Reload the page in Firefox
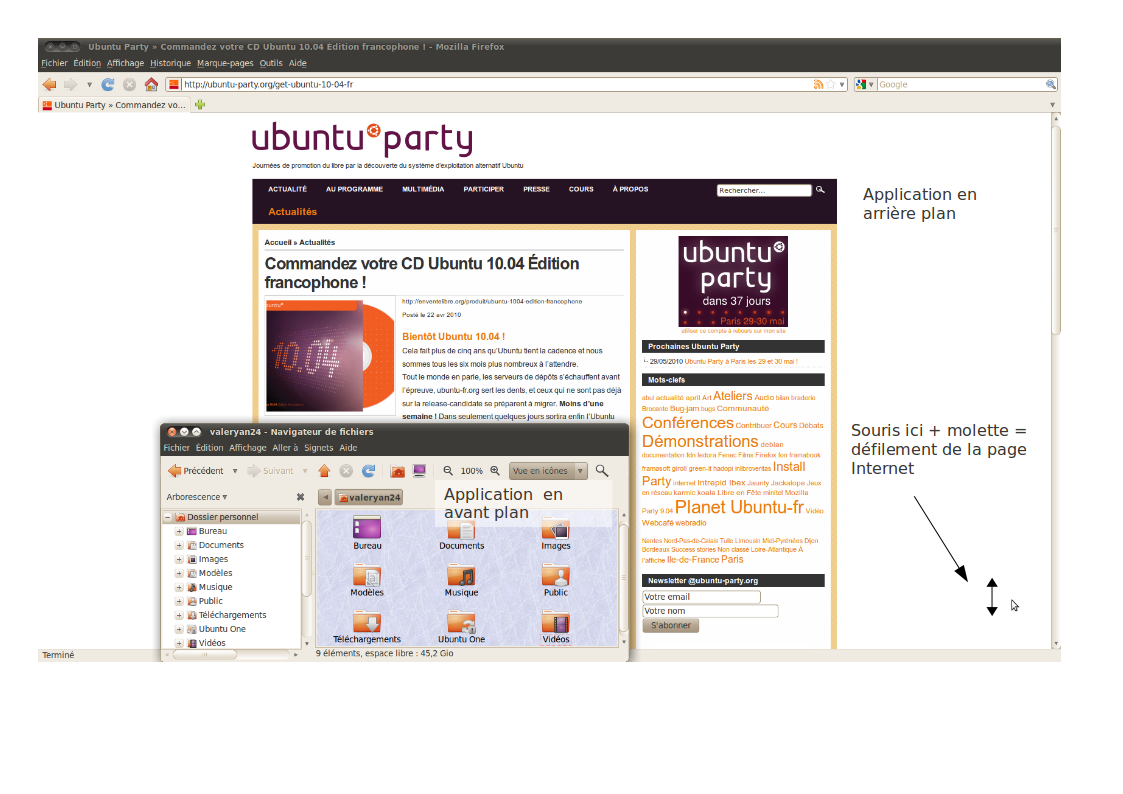This screenshot has width=1123, height=794. coord(108,85)
